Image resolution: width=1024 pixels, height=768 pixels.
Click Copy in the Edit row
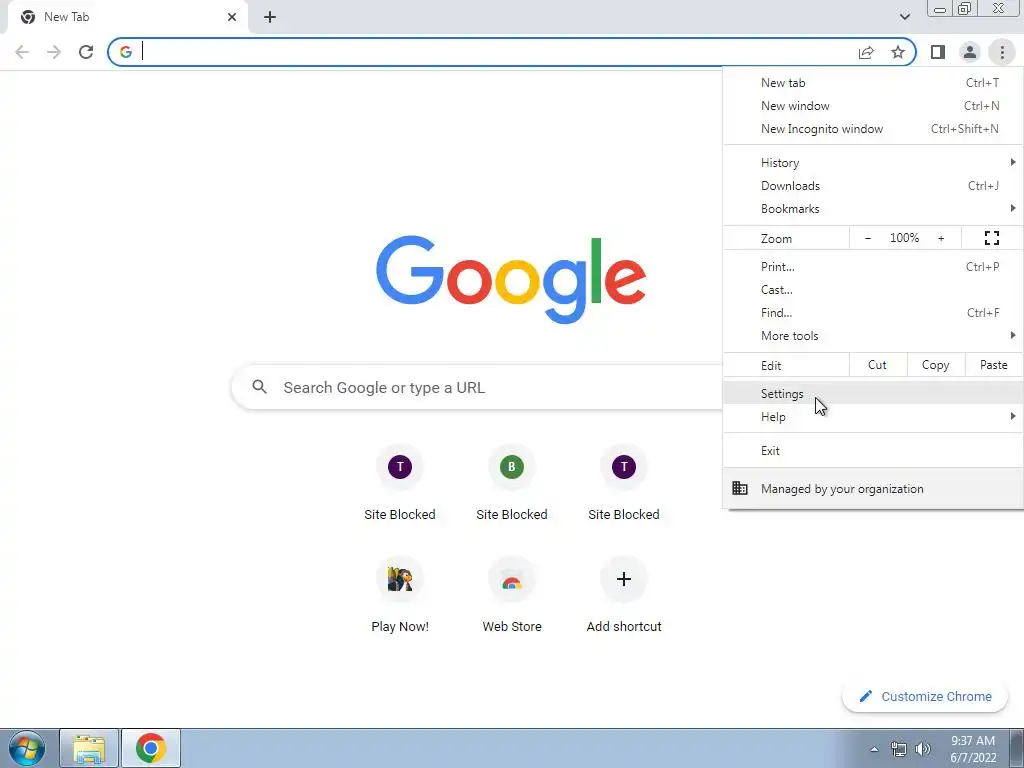coord(935,365)
